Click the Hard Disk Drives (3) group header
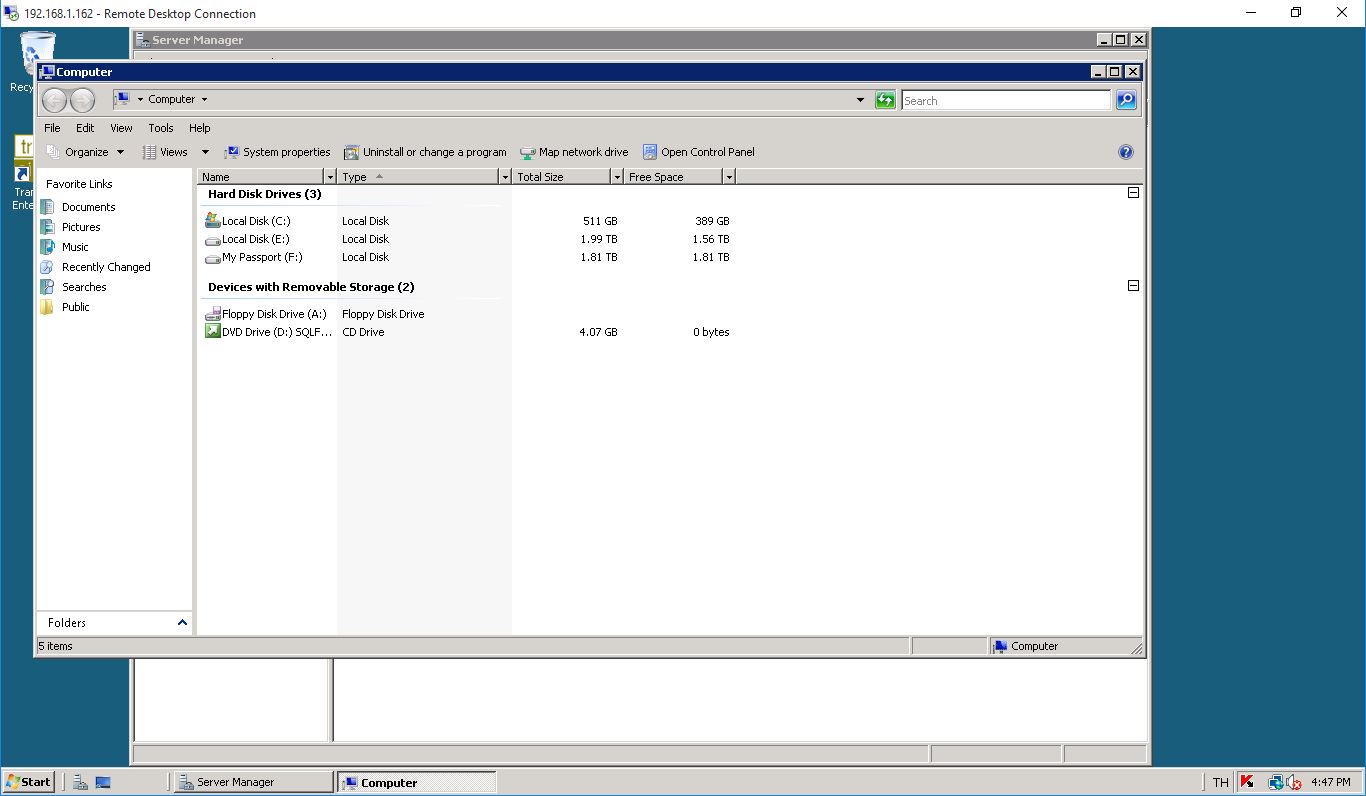 coord(265,194)
